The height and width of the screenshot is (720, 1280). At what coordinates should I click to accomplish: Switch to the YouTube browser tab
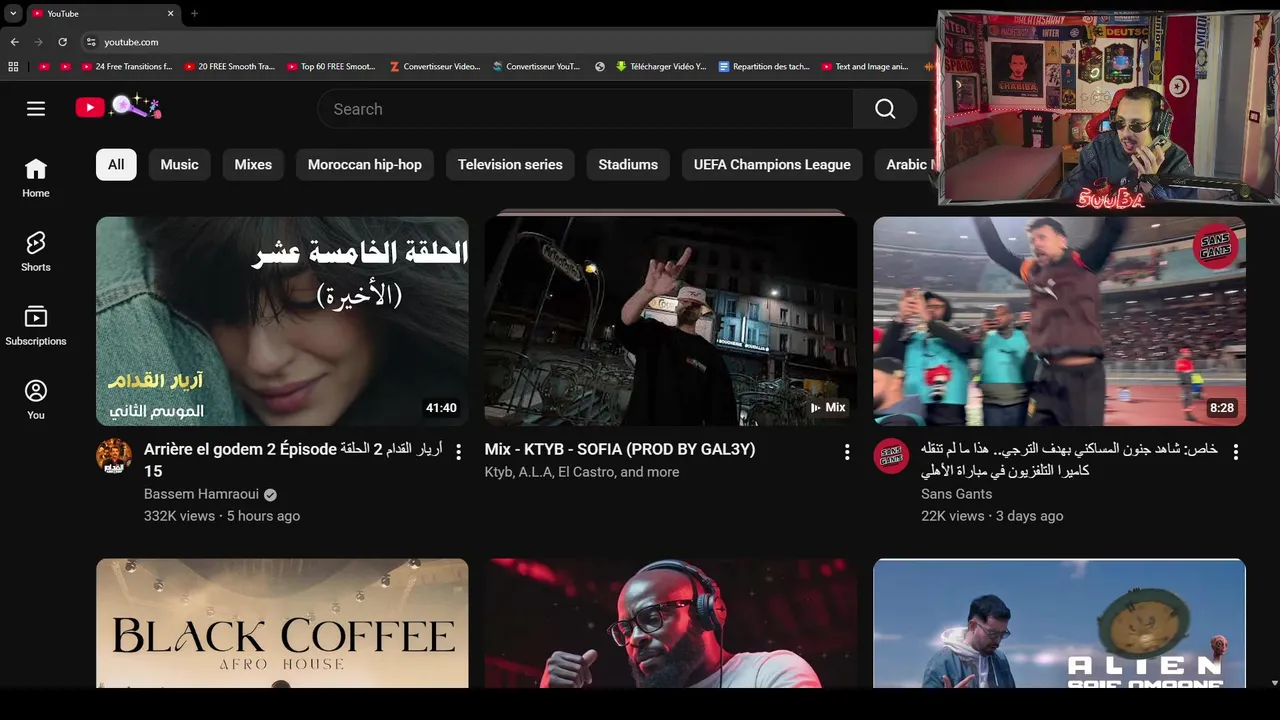tap(102, 14)
